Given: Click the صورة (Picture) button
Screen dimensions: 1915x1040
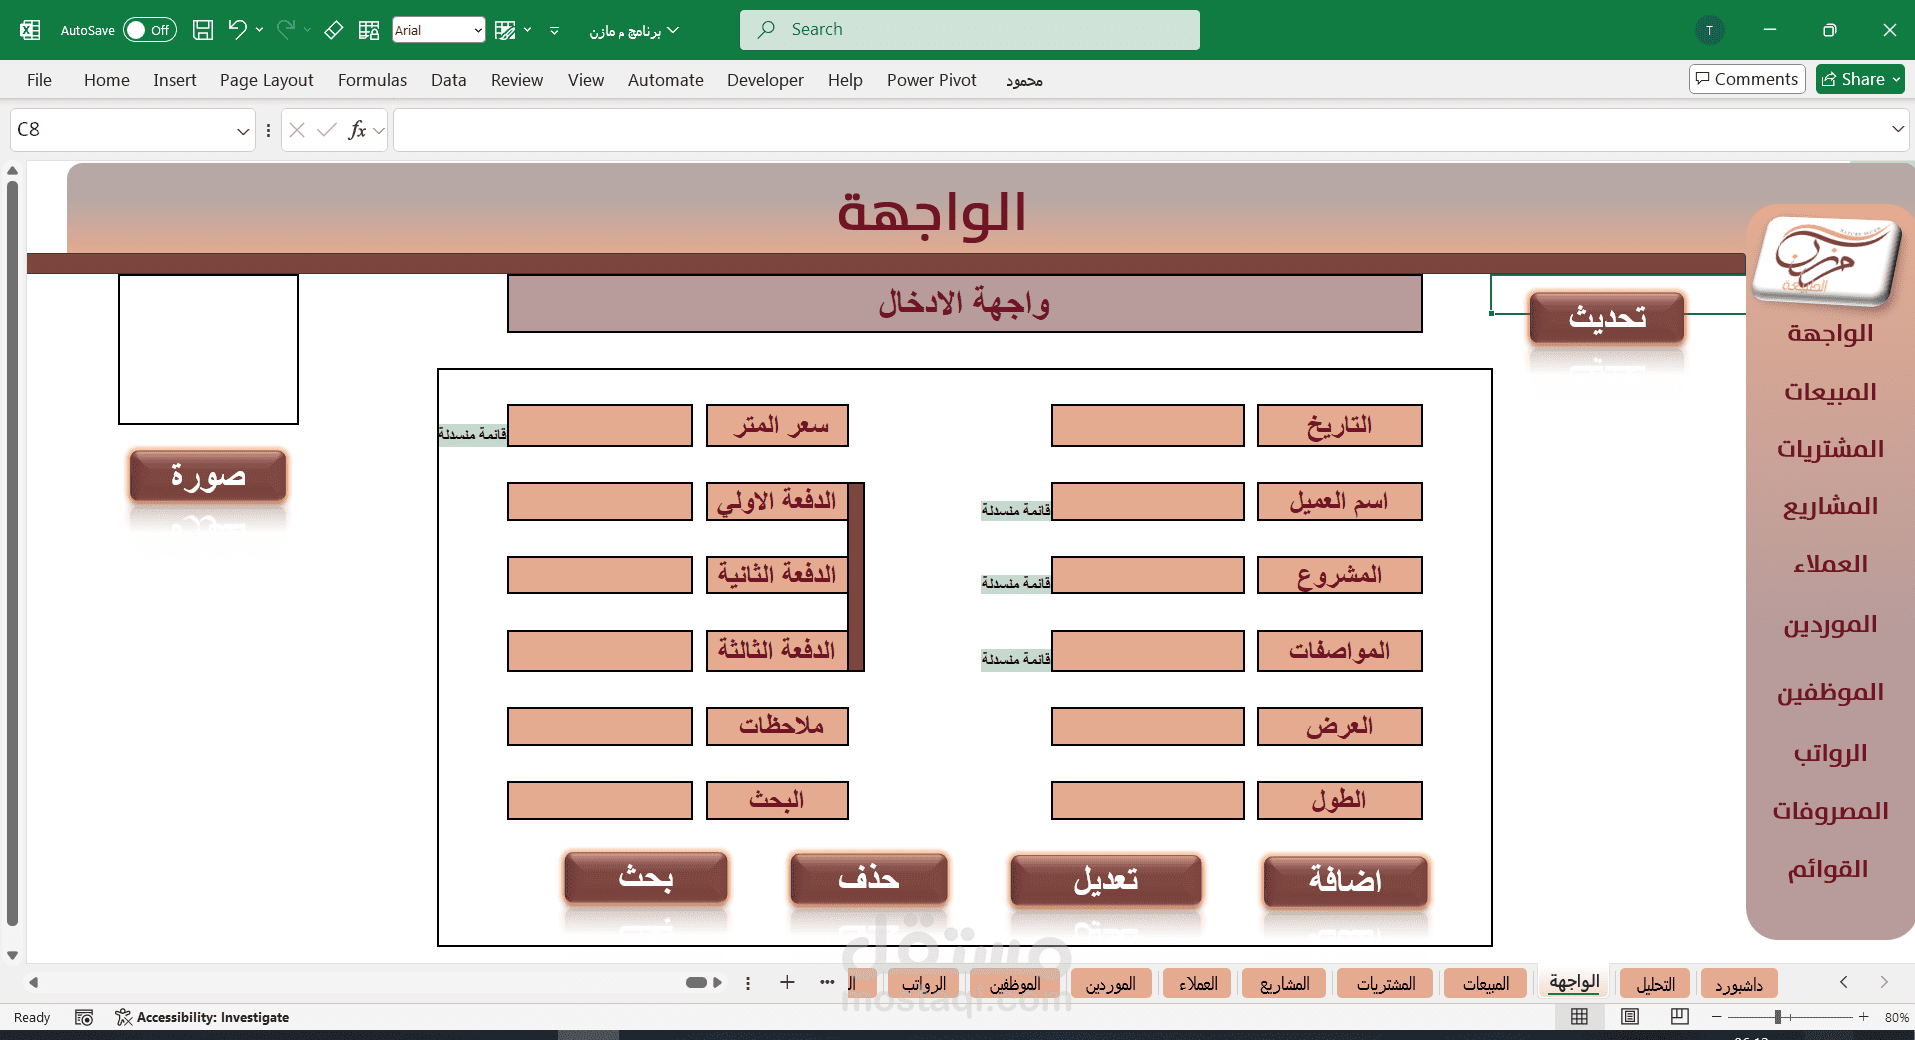Looking at the screenshot, I should point(208,475).
